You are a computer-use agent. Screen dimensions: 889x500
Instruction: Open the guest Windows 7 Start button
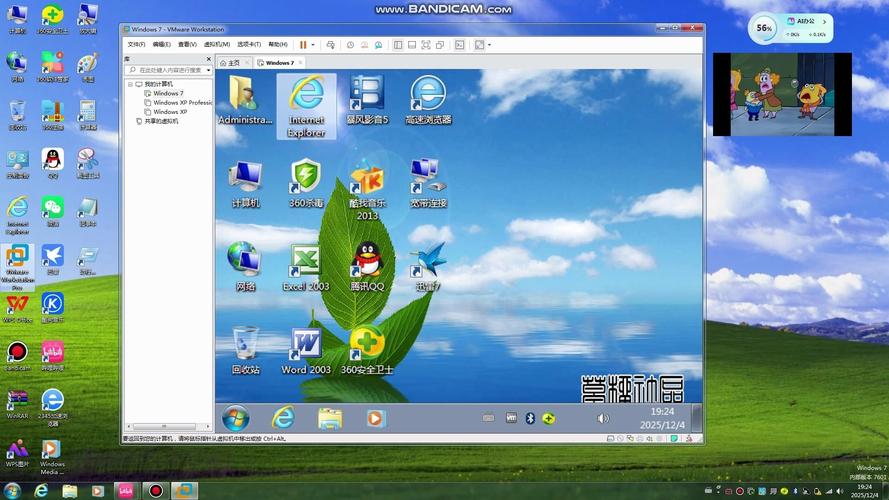point(235,418)
